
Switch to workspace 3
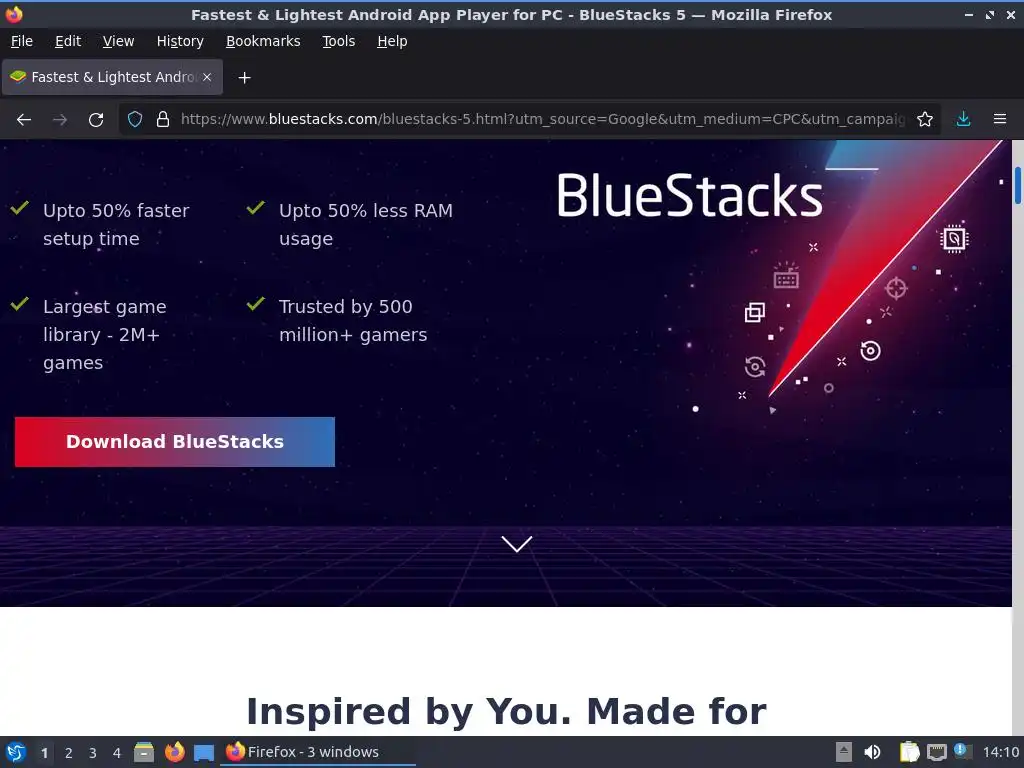click(93, 753)
